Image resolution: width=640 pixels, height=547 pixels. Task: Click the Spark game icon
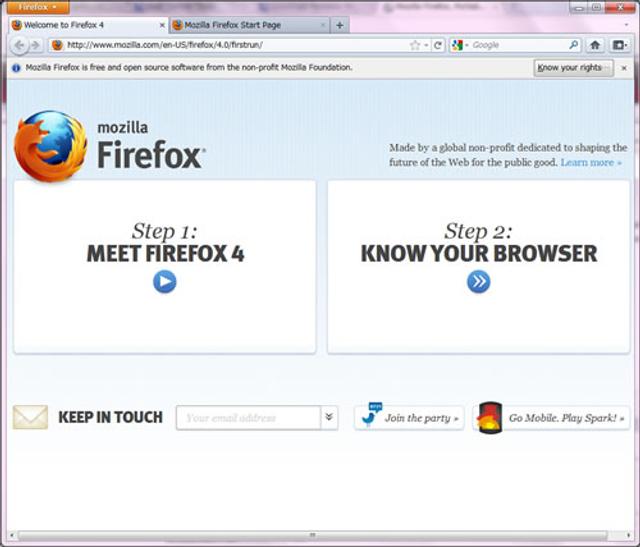(x=490, y=418)
